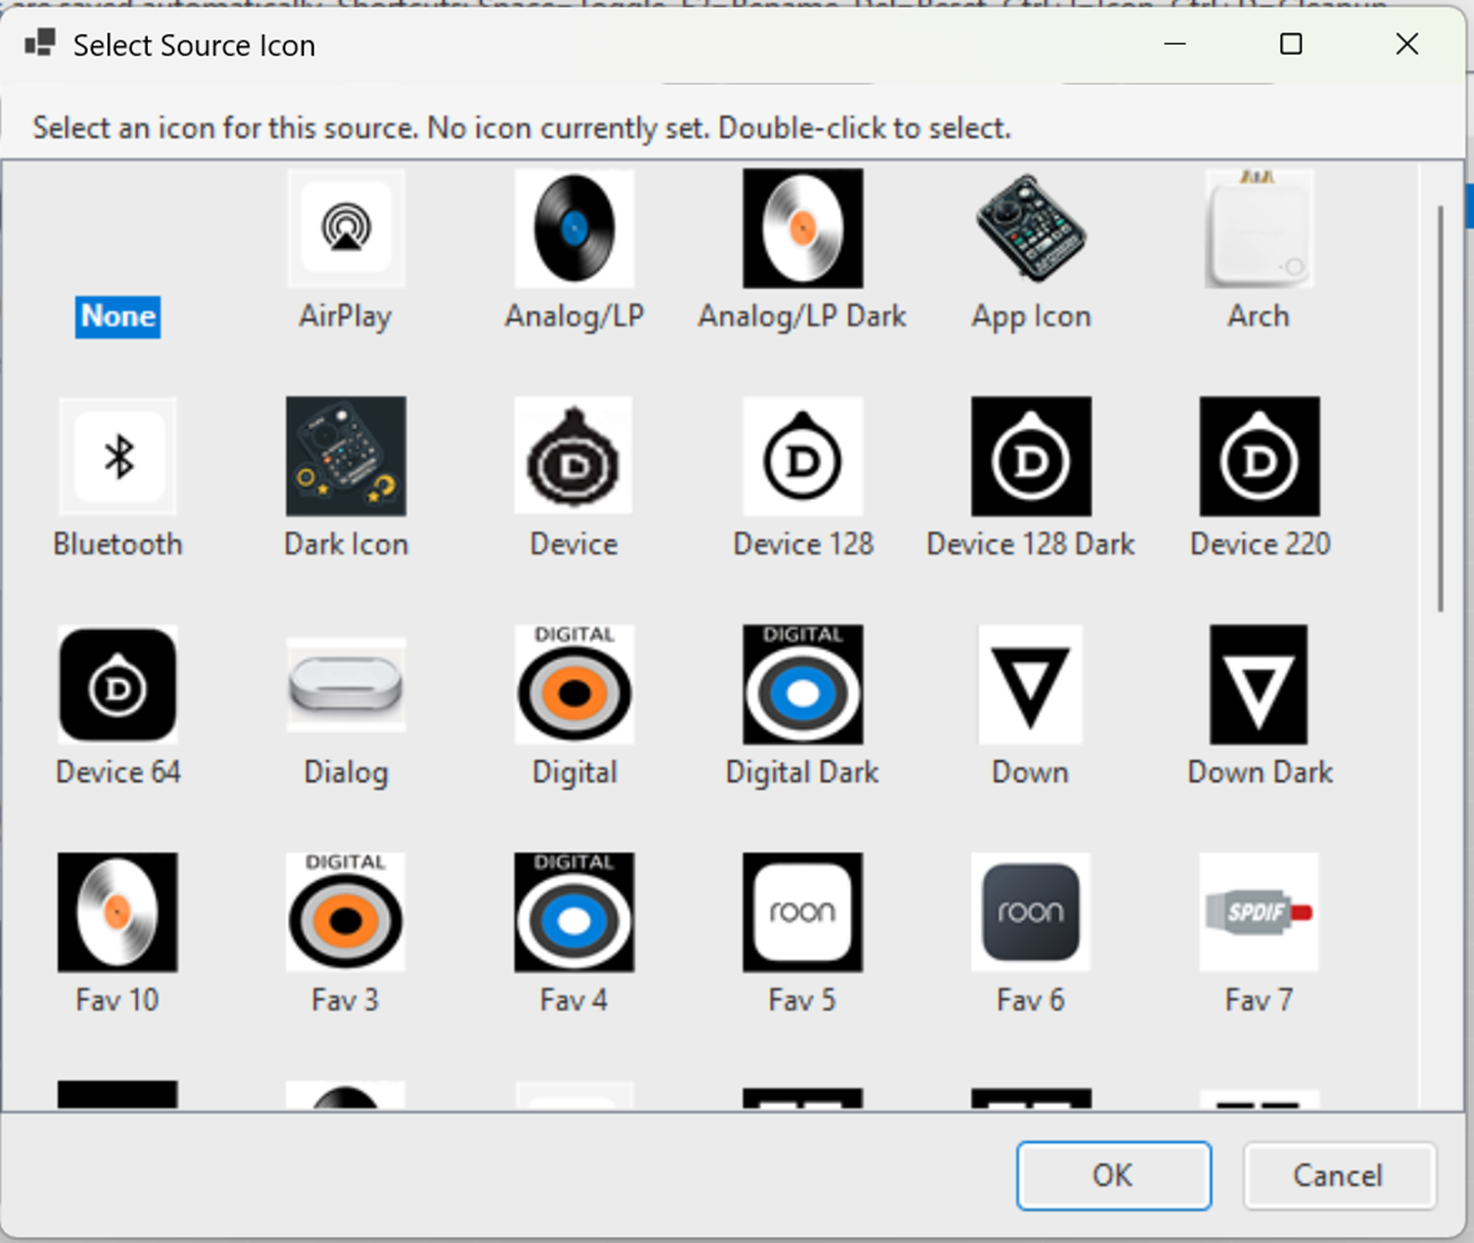
Task: Click the AirPlay label text
Action: (345, 317)
